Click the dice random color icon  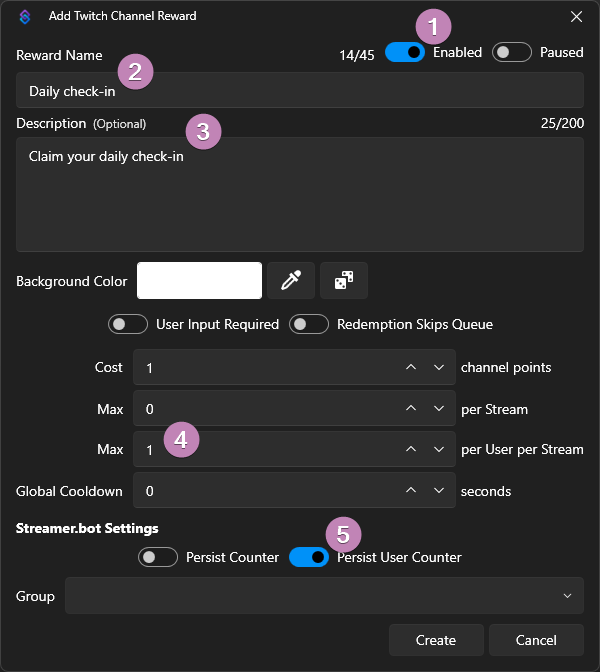click(344, 281)
